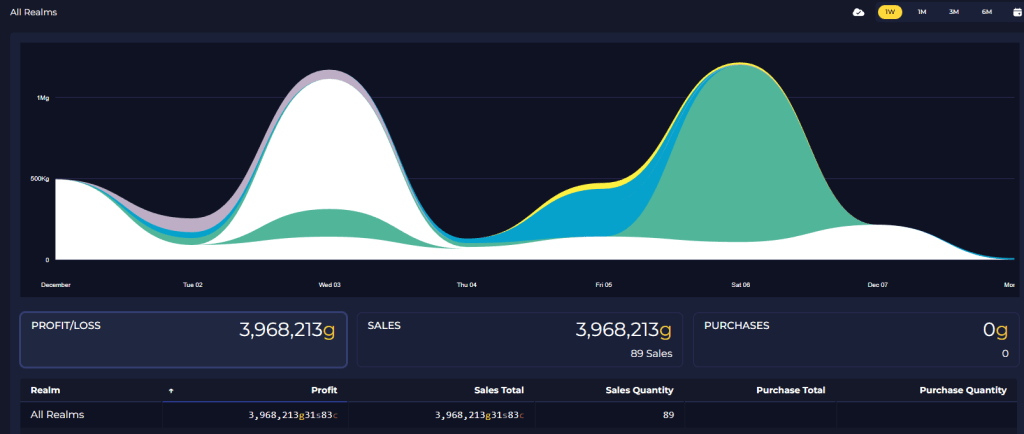1024x434 pixels.
Task: Sort by Purchase Quantity column header
Action: pyautogui.click(x=962, y=390)
